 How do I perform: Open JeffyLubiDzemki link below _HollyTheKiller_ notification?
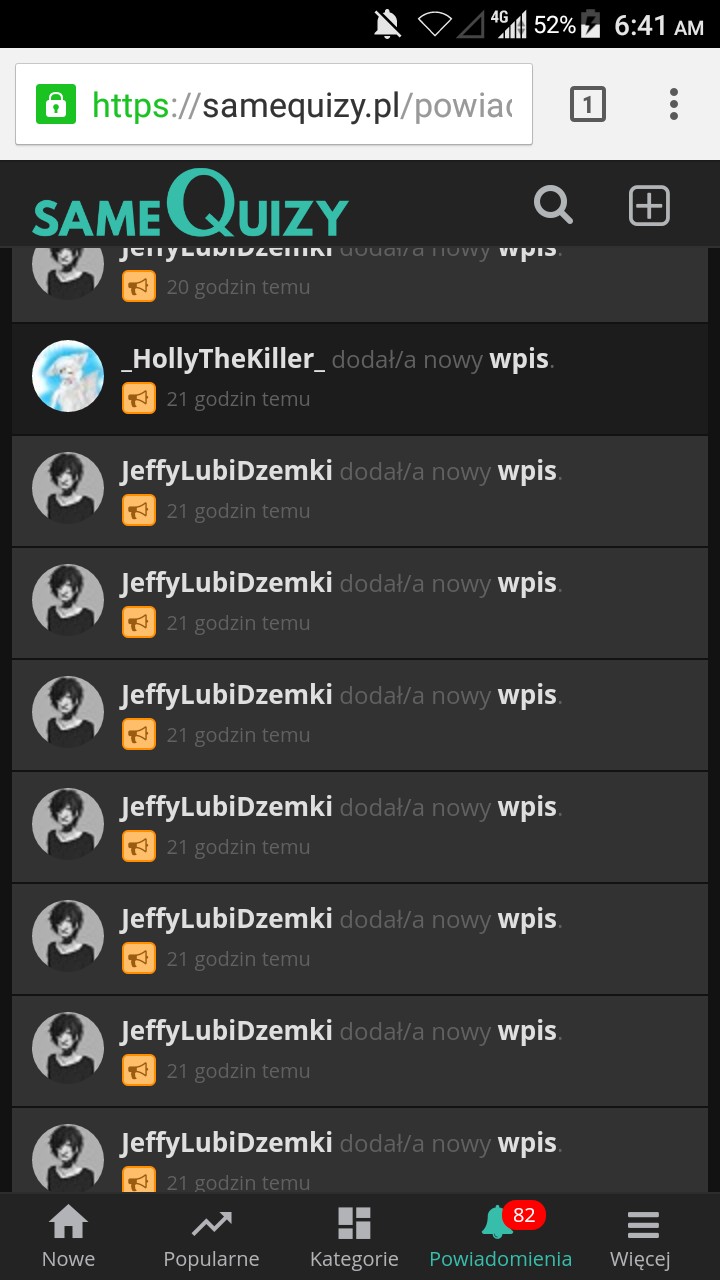(x=227, y=471)
